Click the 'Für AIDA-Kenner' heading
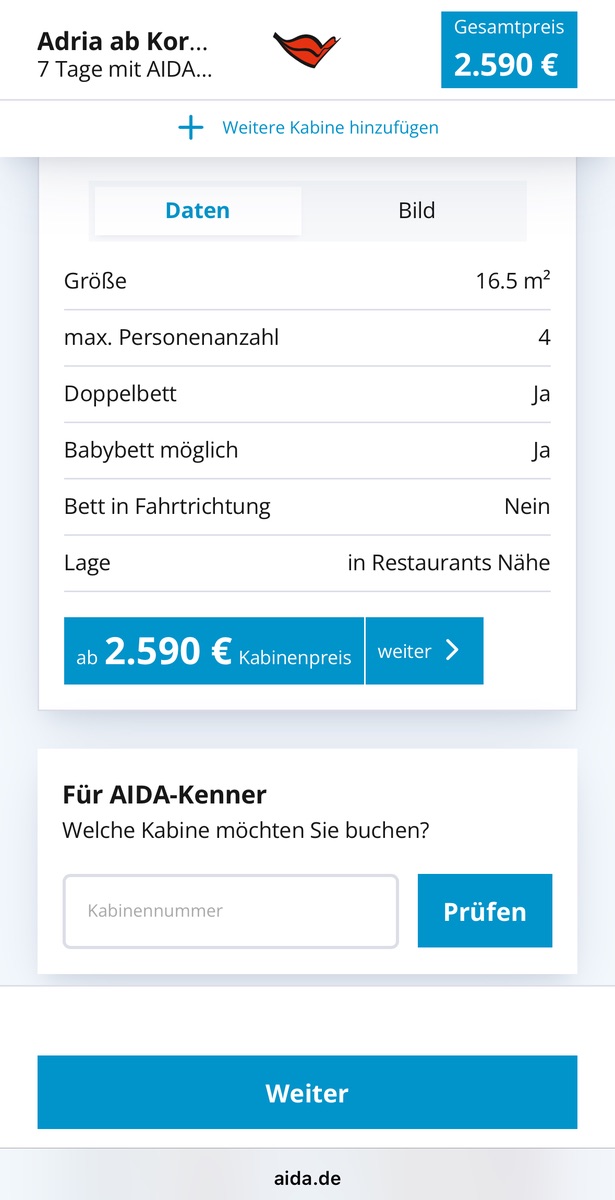Image resolution: width=615 pixels, height=1200 pixels. (x=164, y=796)
